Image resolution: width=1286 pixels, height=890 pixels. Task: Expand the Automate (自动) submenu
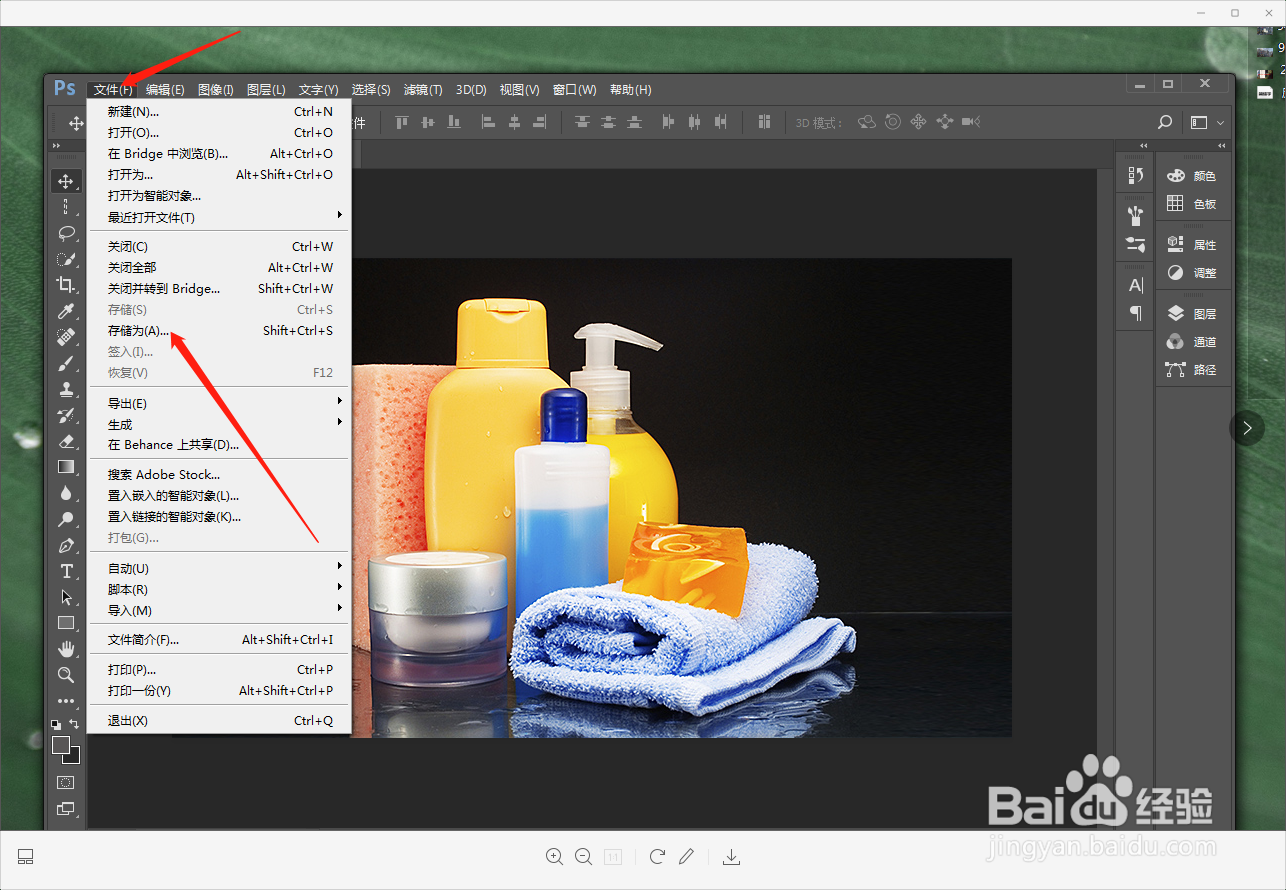[x=219, y=568]
